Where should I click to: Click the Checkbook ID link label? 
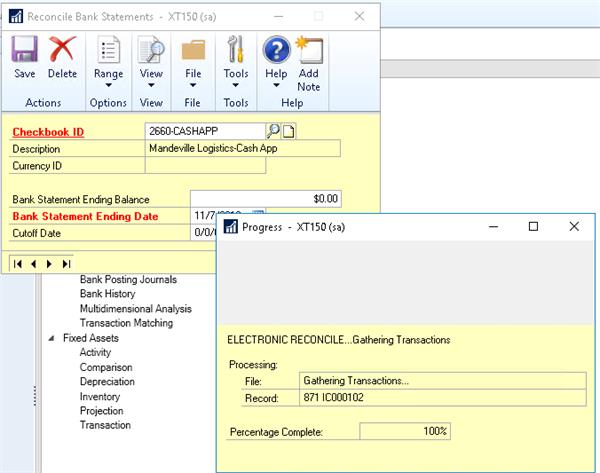pyautogui.click(x=48, y=132)
